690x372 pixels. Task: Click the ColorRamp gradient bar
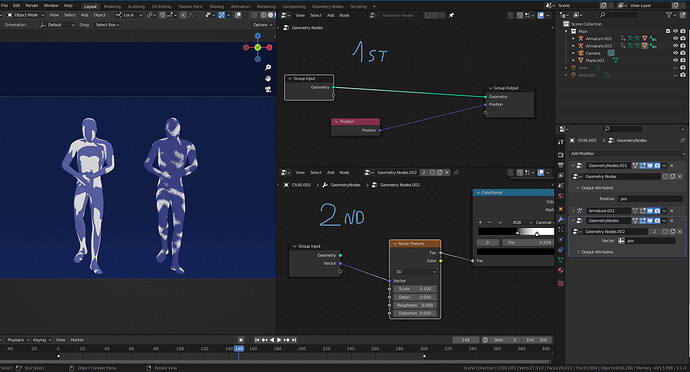pos(516,231)
